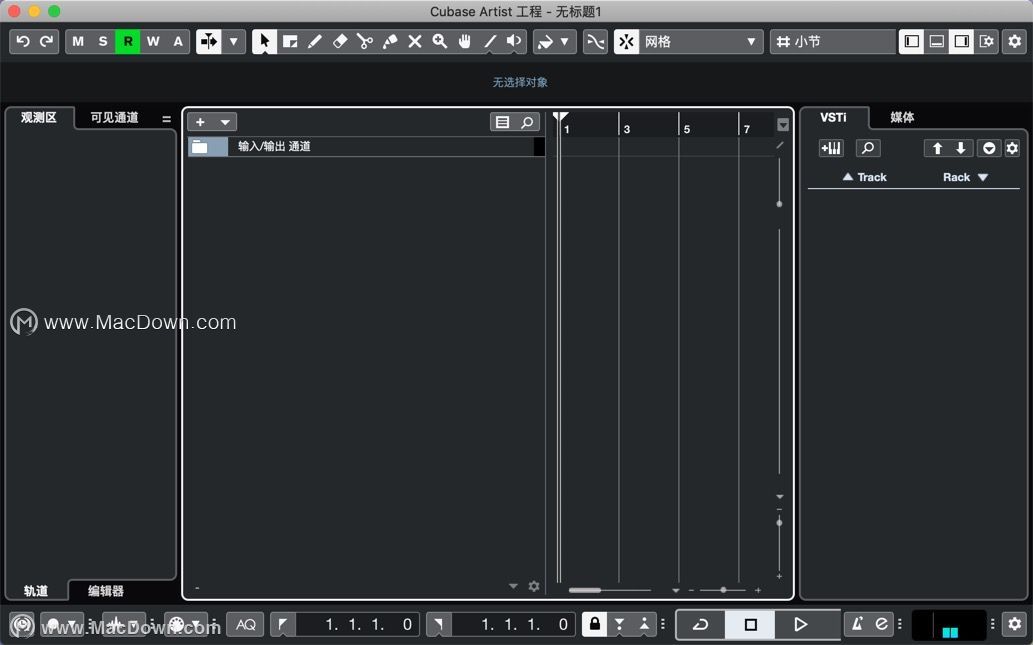Click the track list settings gear

coord(534,586)
